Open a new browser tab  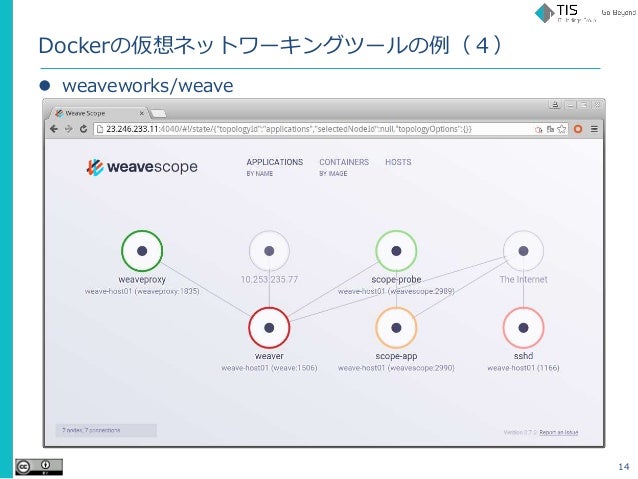[x=158, y=113]
